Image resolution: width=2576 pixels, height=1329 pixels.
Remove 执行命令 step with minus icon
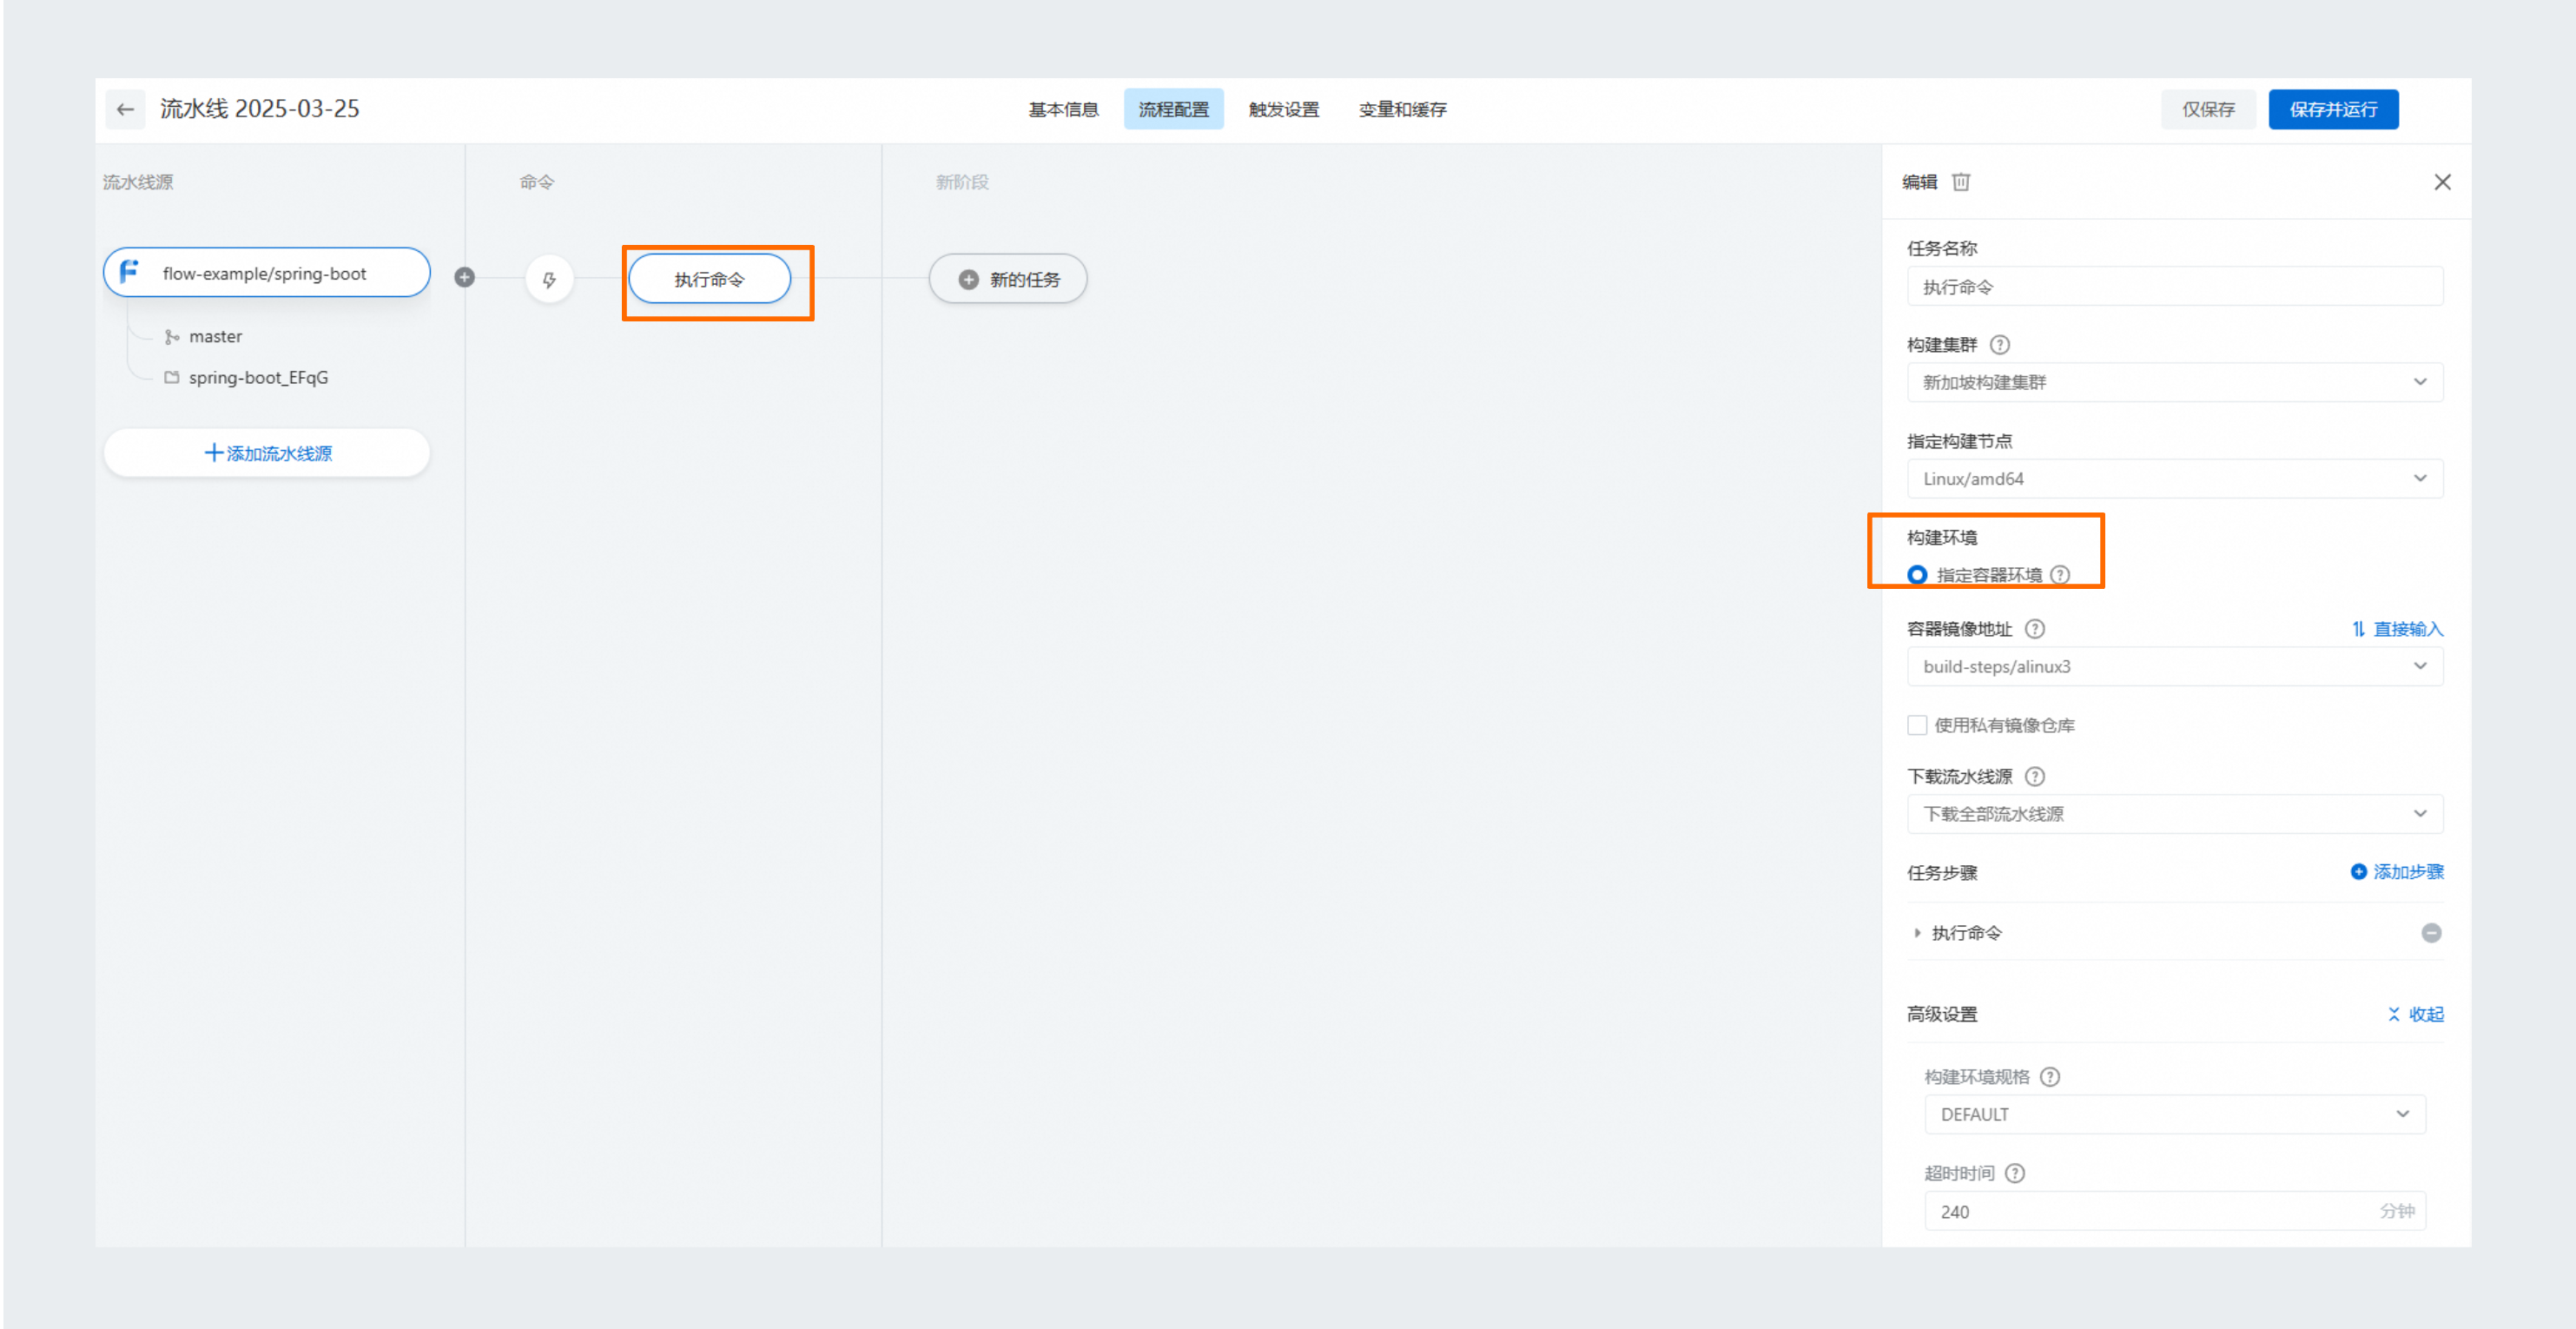coord(2431,933)
